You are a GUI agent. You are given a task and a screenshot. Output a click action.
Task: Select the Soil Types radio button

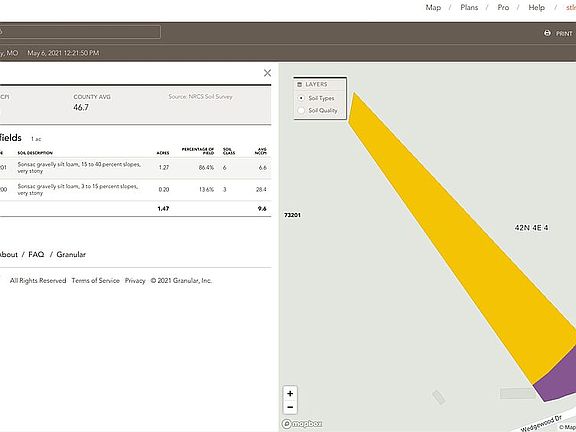tap(301, 98)
